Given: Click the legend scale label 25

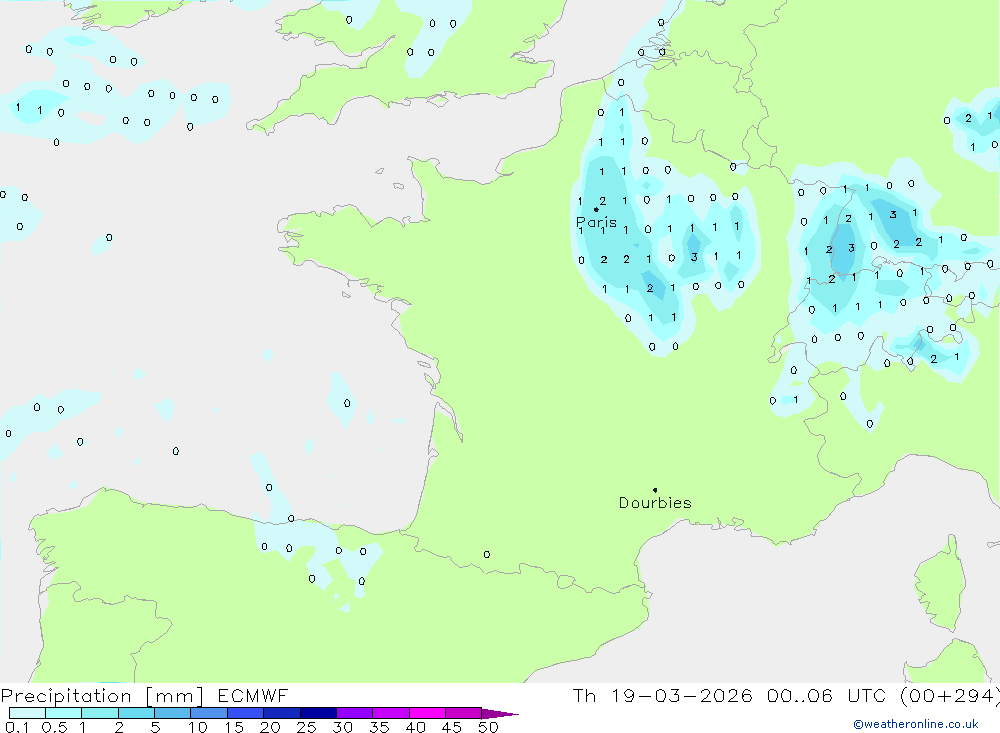Looking at the screenshot, I should 307,727.
